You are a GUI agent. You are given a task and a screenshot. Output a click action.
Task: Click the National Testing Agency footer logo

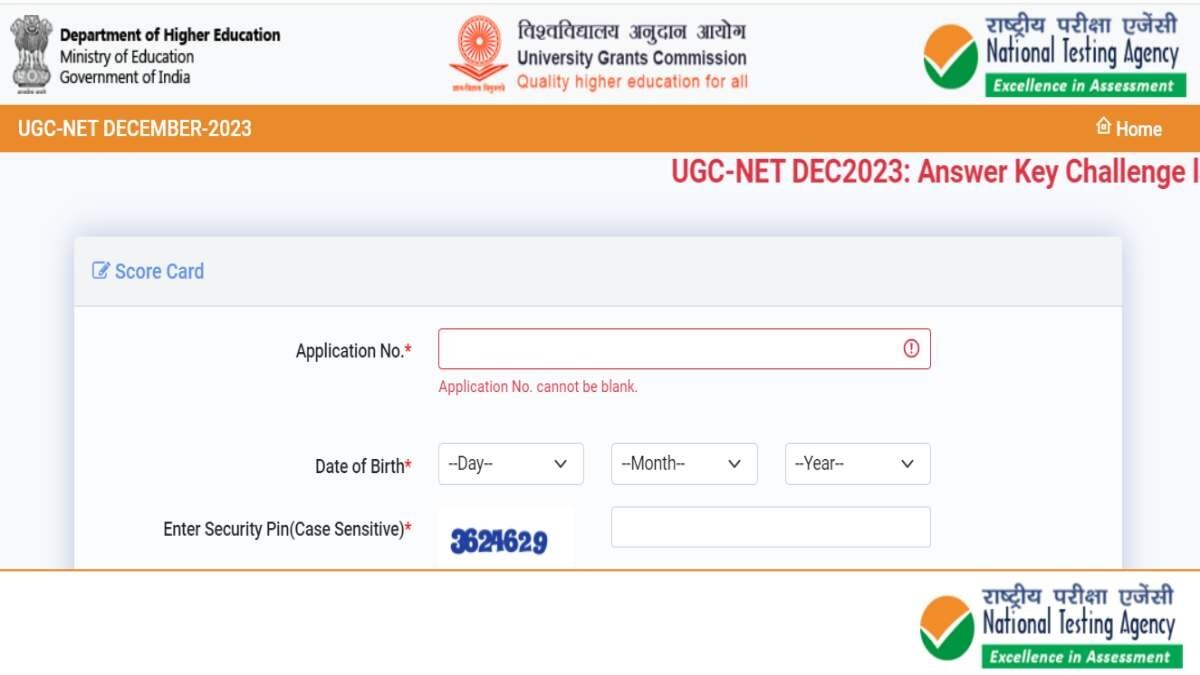(x=1048, y=626)
